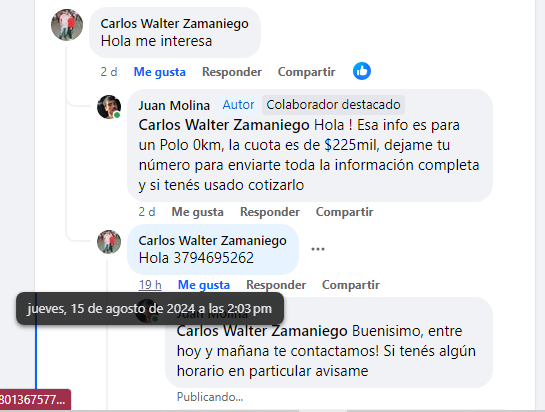Like Juan Molina's Polo 0km reply
This screenshot has width=545, height=412.
pos(197,212)
